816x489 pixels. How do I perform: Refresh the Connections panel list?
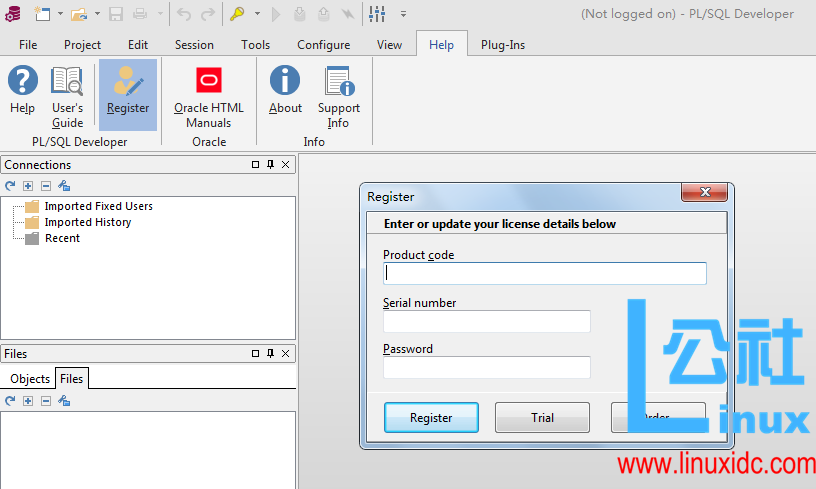[x=10, y=186]
